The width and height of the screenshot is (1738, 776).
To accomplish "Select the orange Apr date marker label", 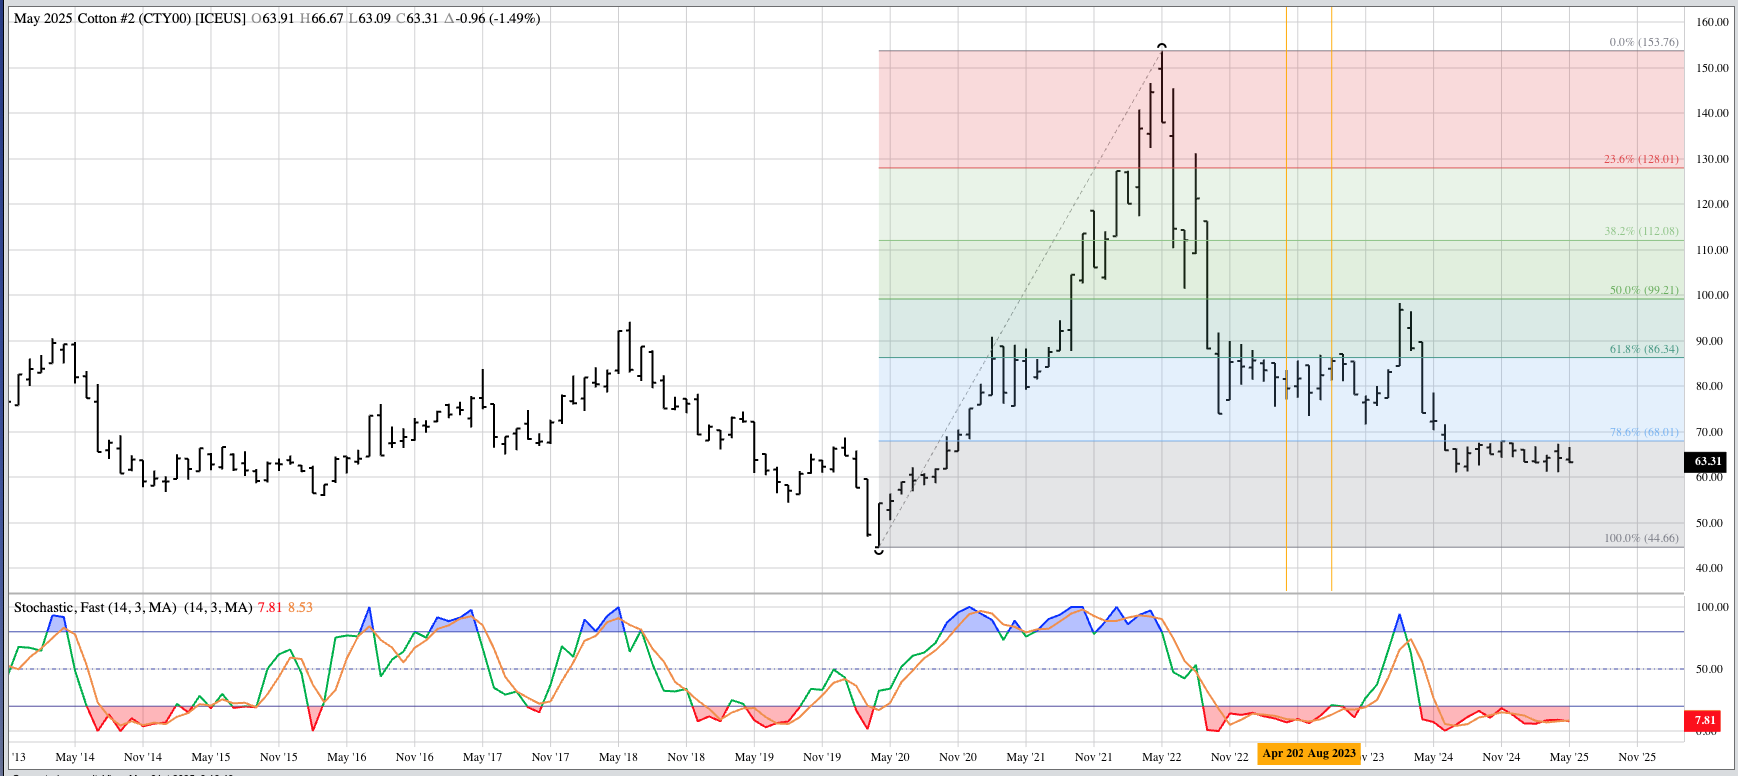I will click(1282, 753).
